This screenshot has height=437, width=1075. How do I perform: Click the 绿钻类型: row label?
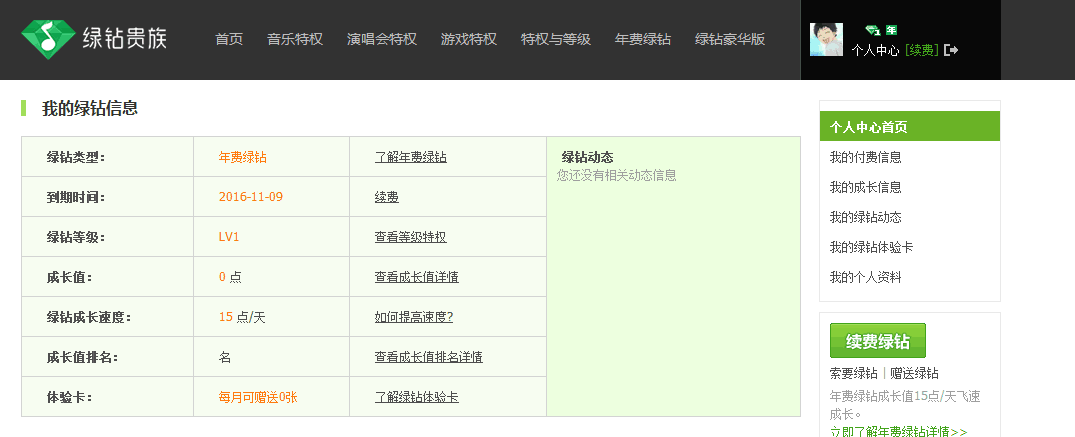[76, 157]
